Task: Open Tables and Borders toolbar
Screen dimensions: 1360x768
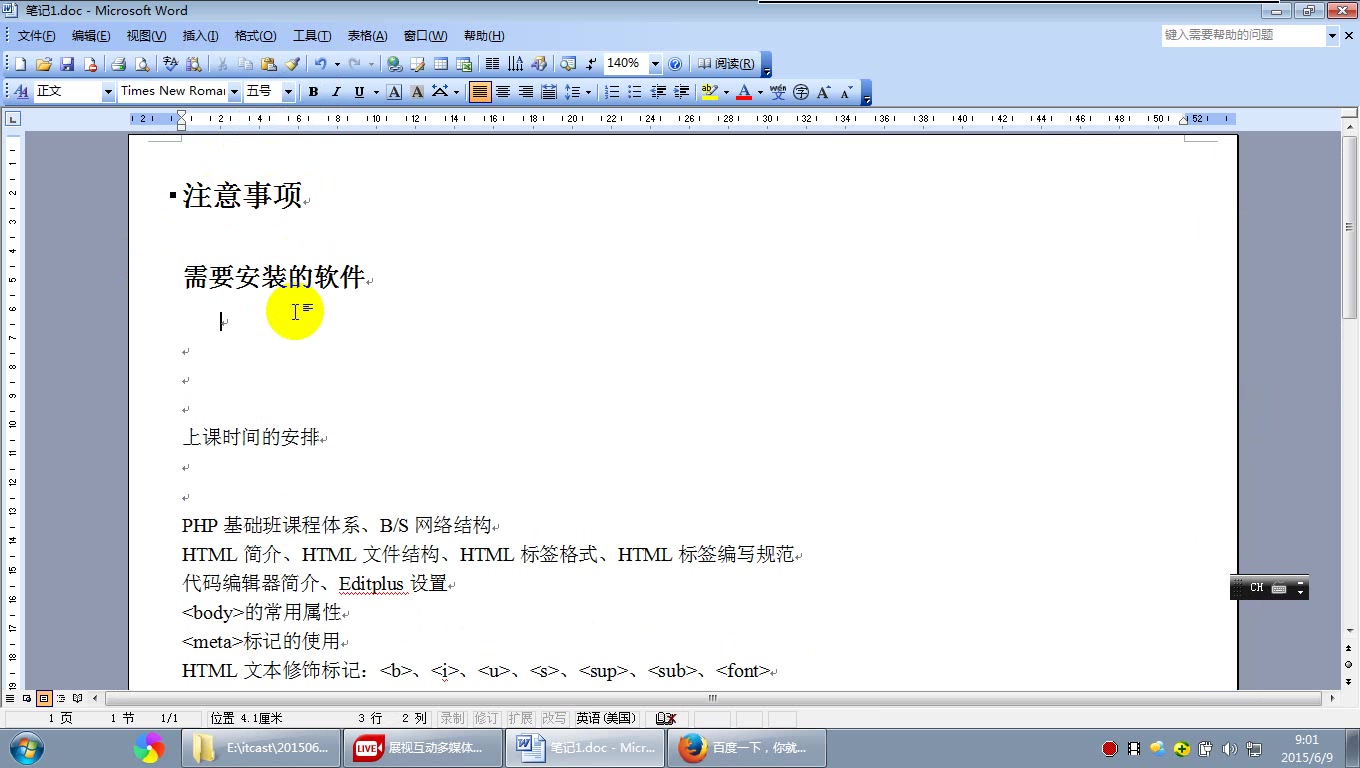Action: pos(417,64)
